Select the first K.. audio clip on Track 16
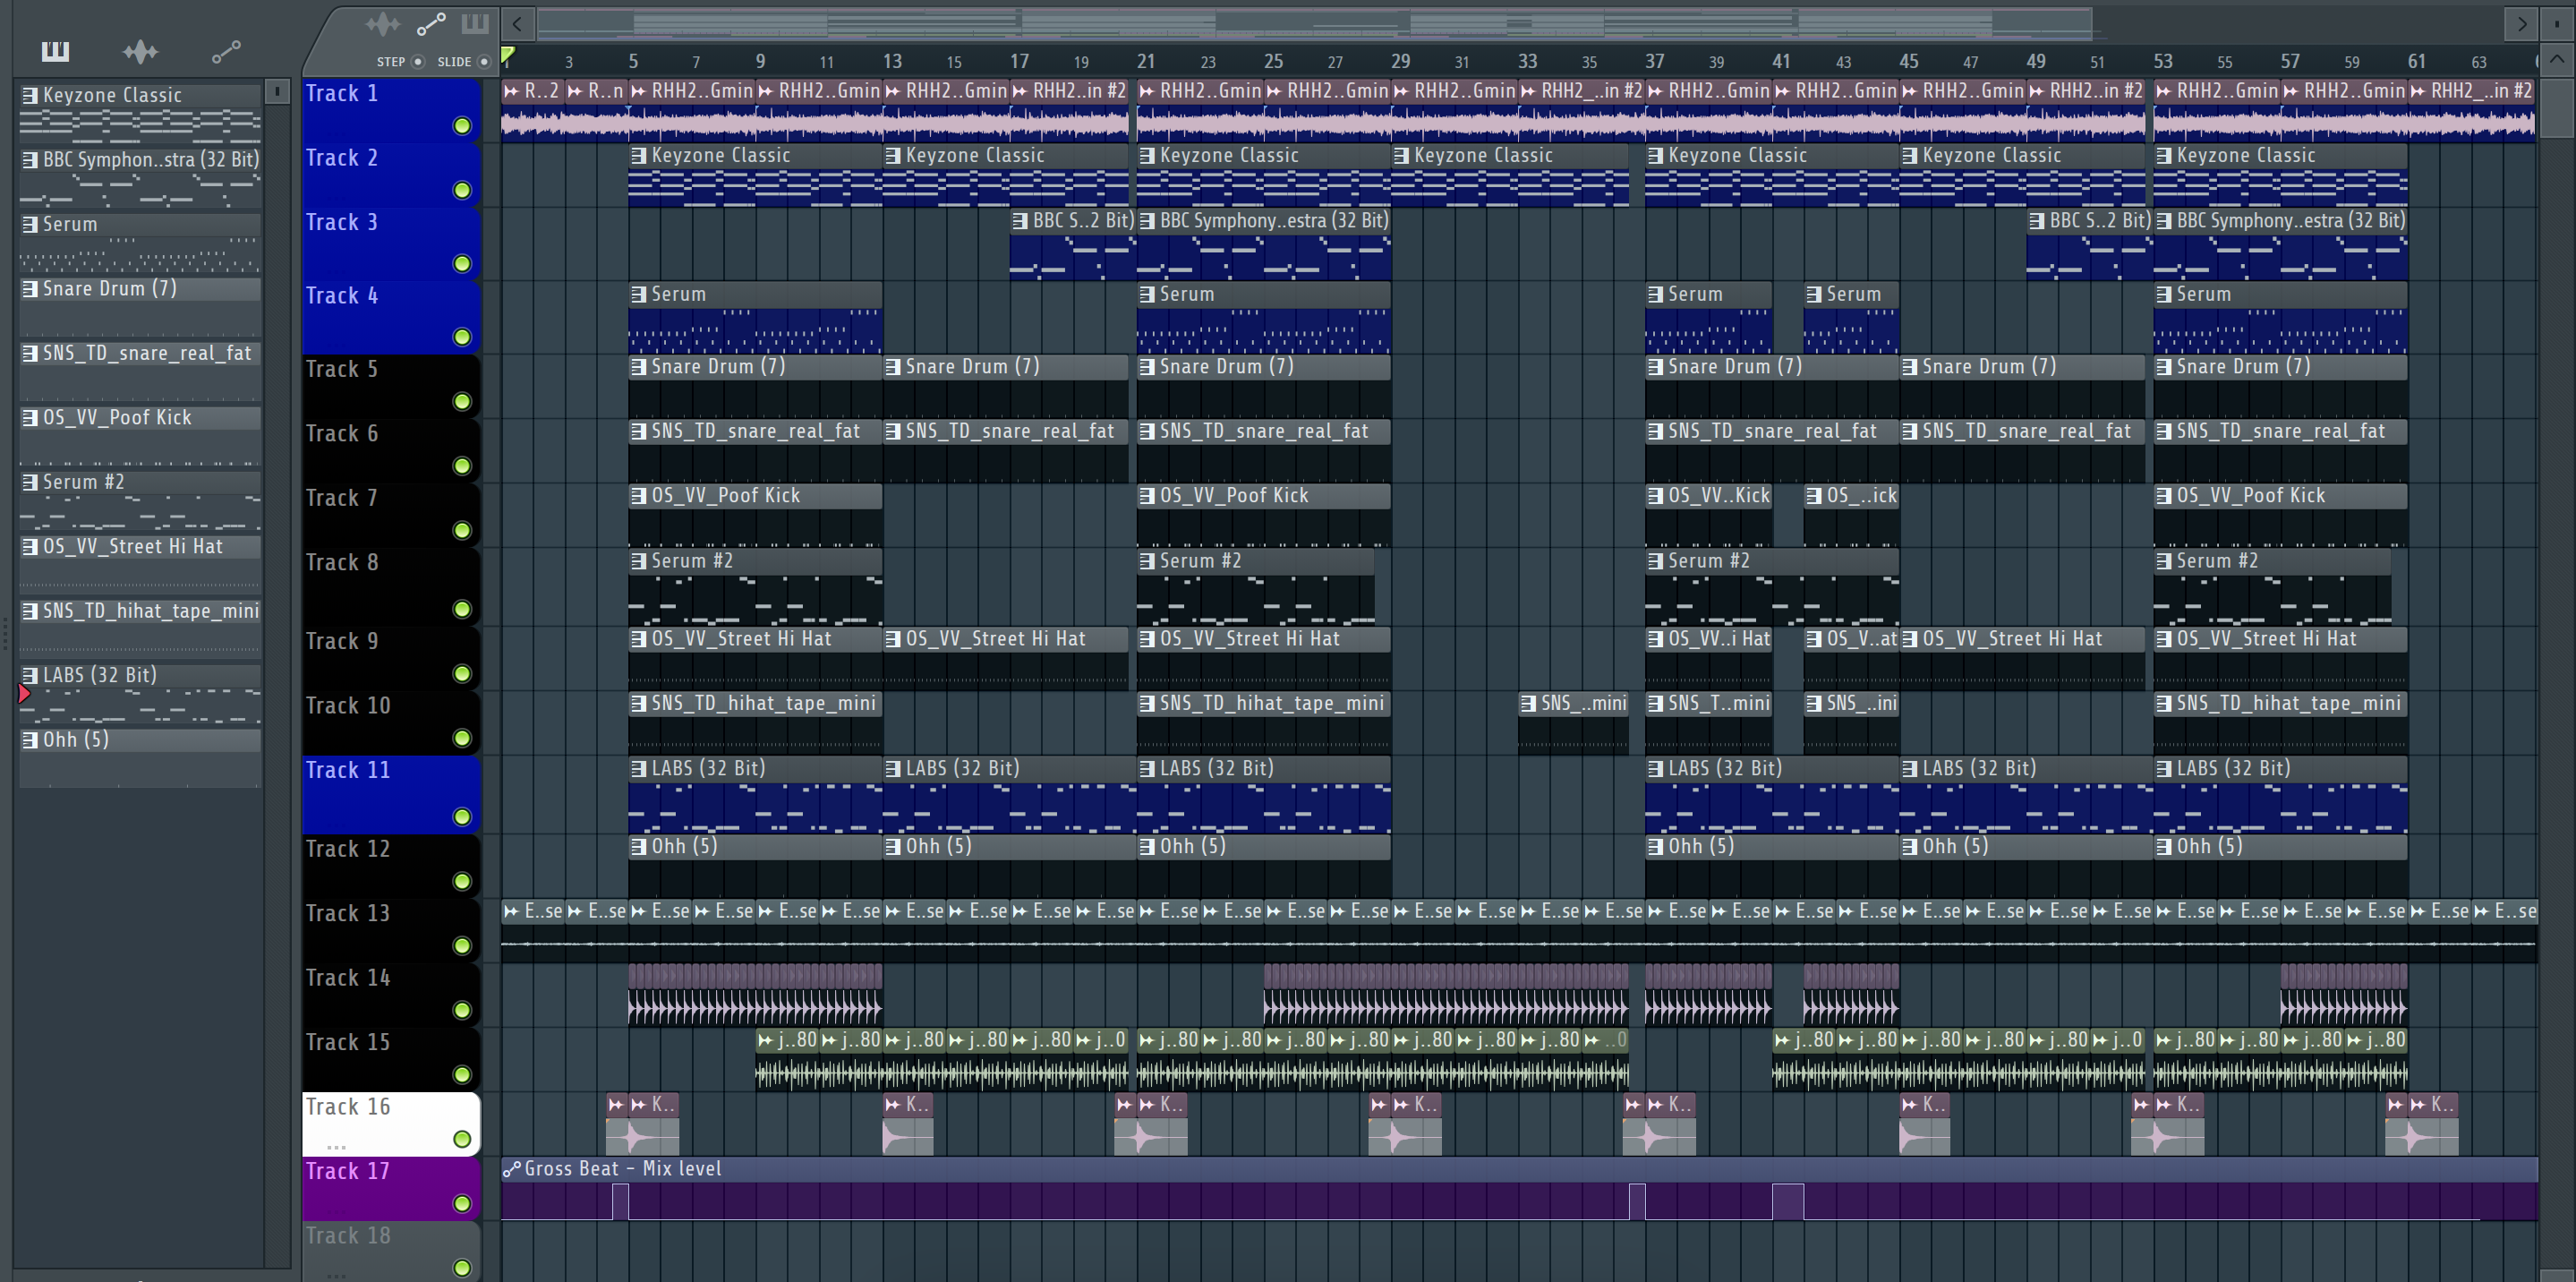 click(x=653, y=1124)
